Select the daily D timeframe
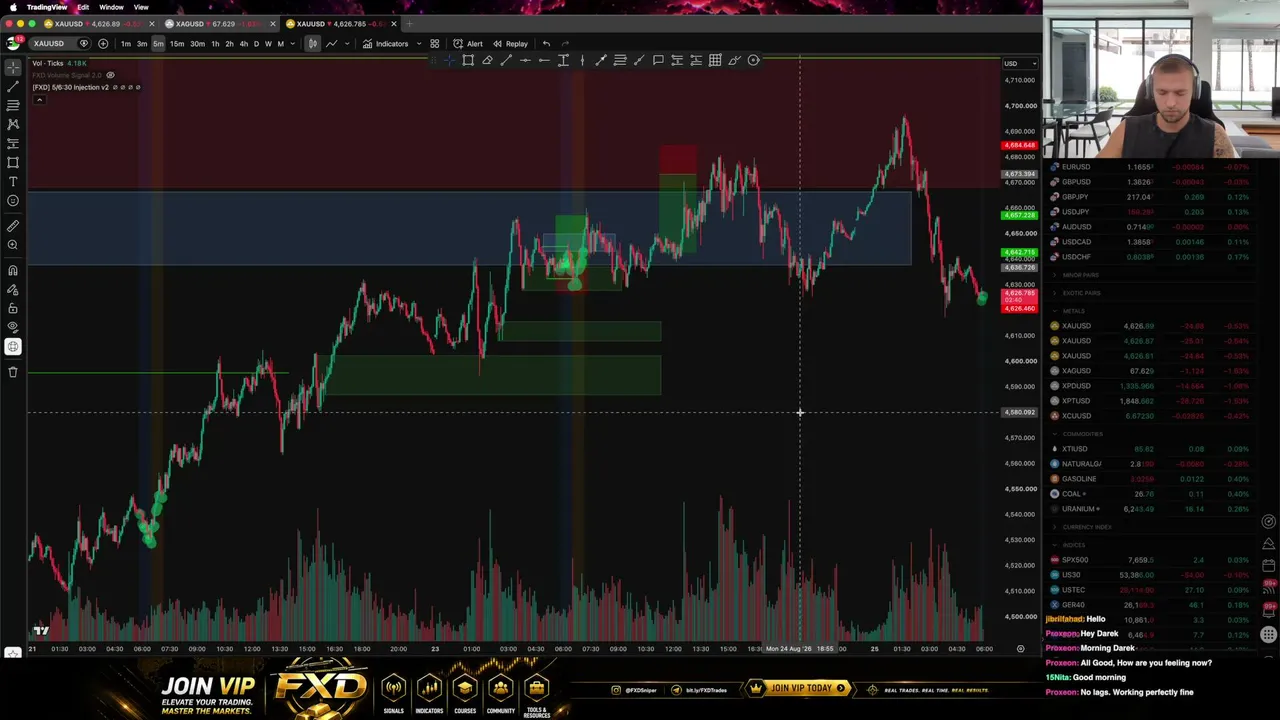This screenshot has height=720, width=1280. point(256,44)
